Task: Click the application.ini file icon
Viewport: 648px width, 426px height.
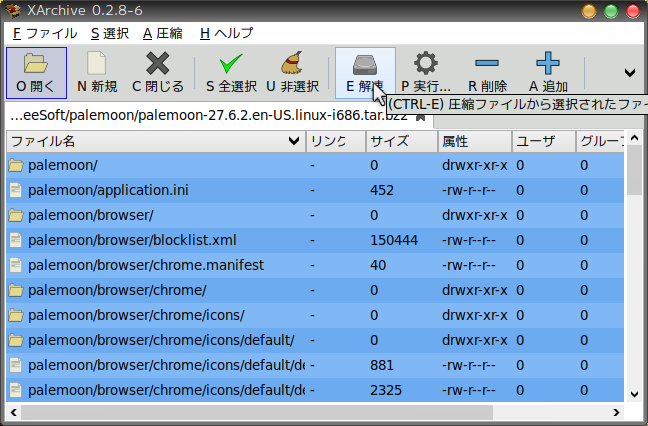Action: (x=16, y=190)
